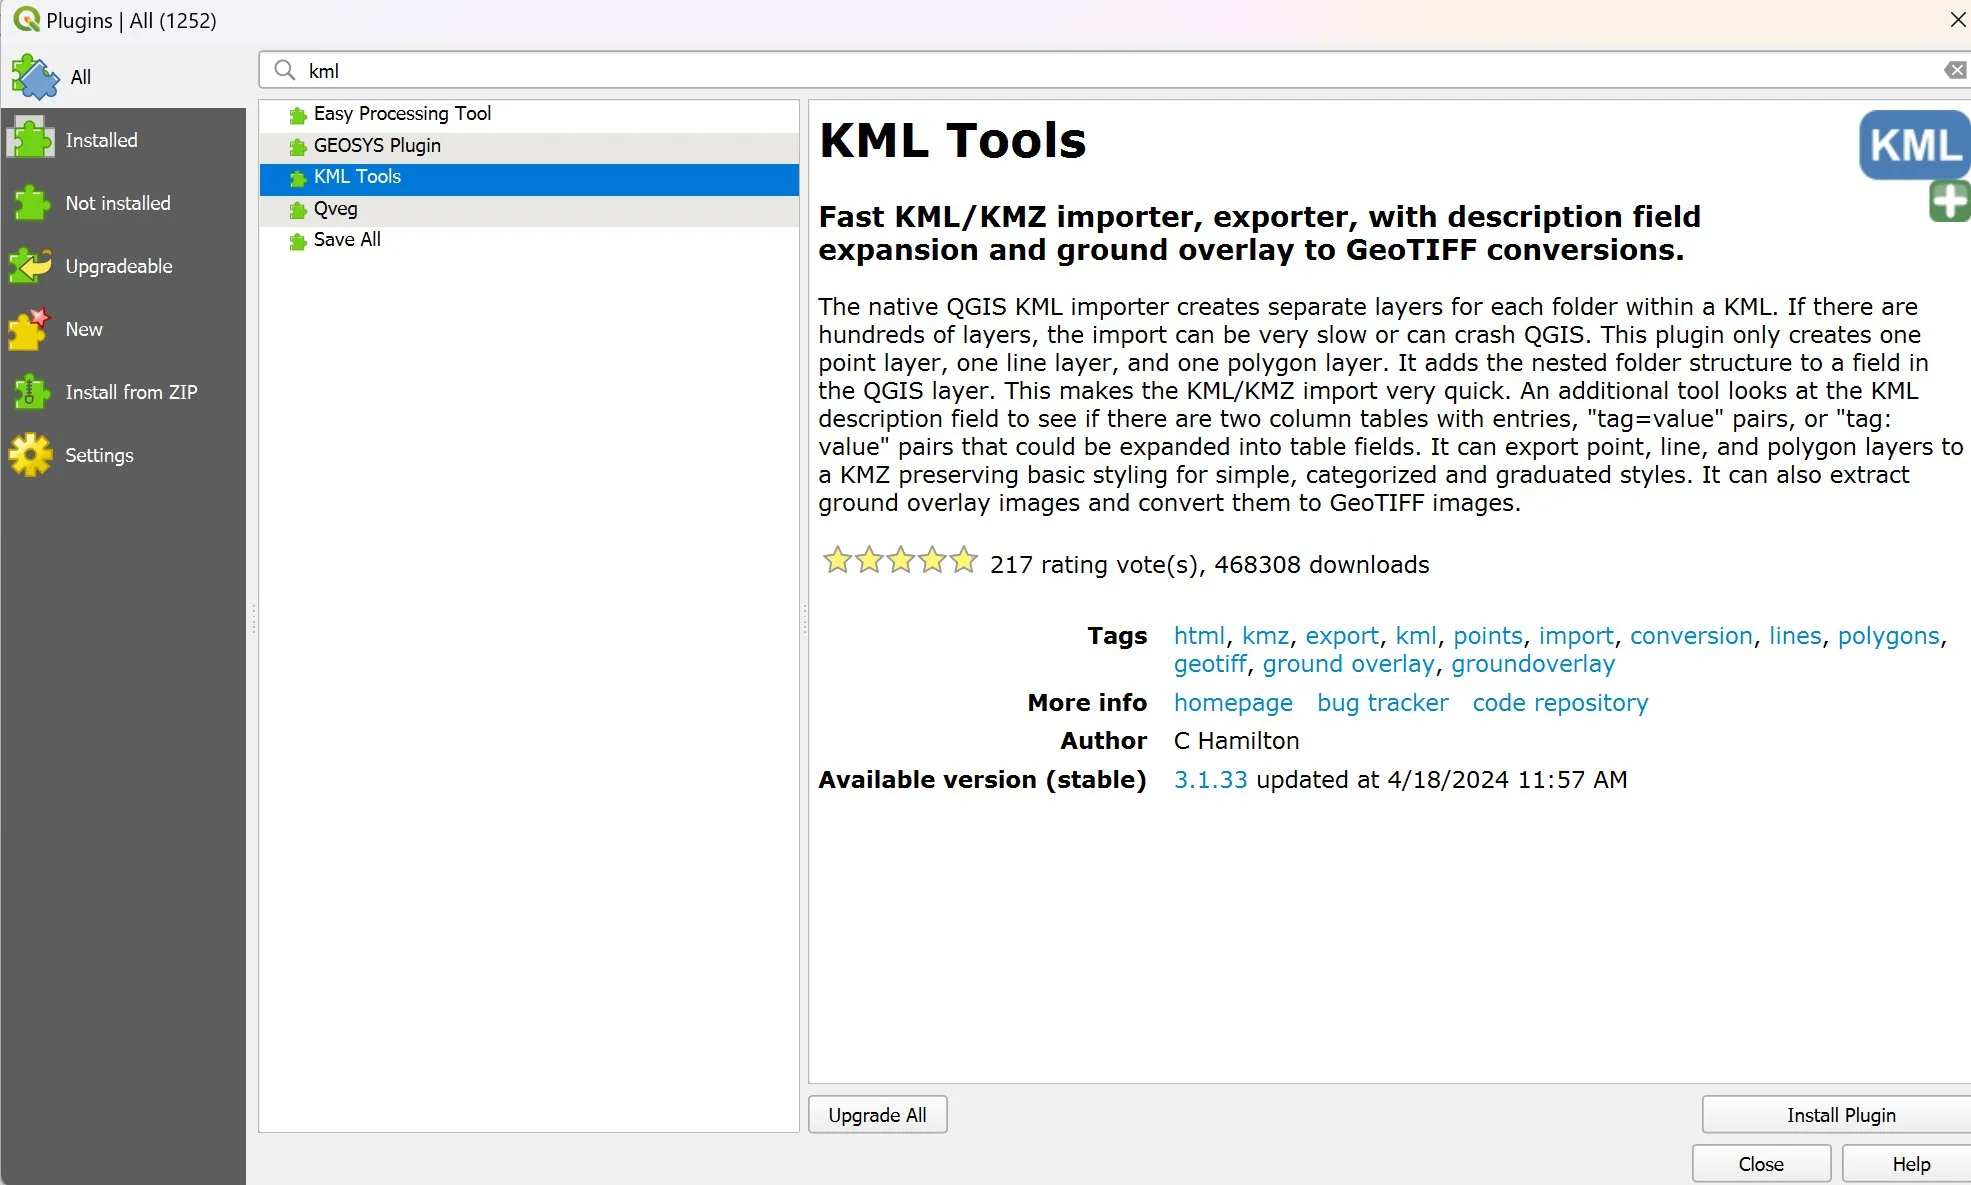Select the GEOSYS Plugin entry
The height and width of the screenshot is (1185, 1971).
point(377,145)
